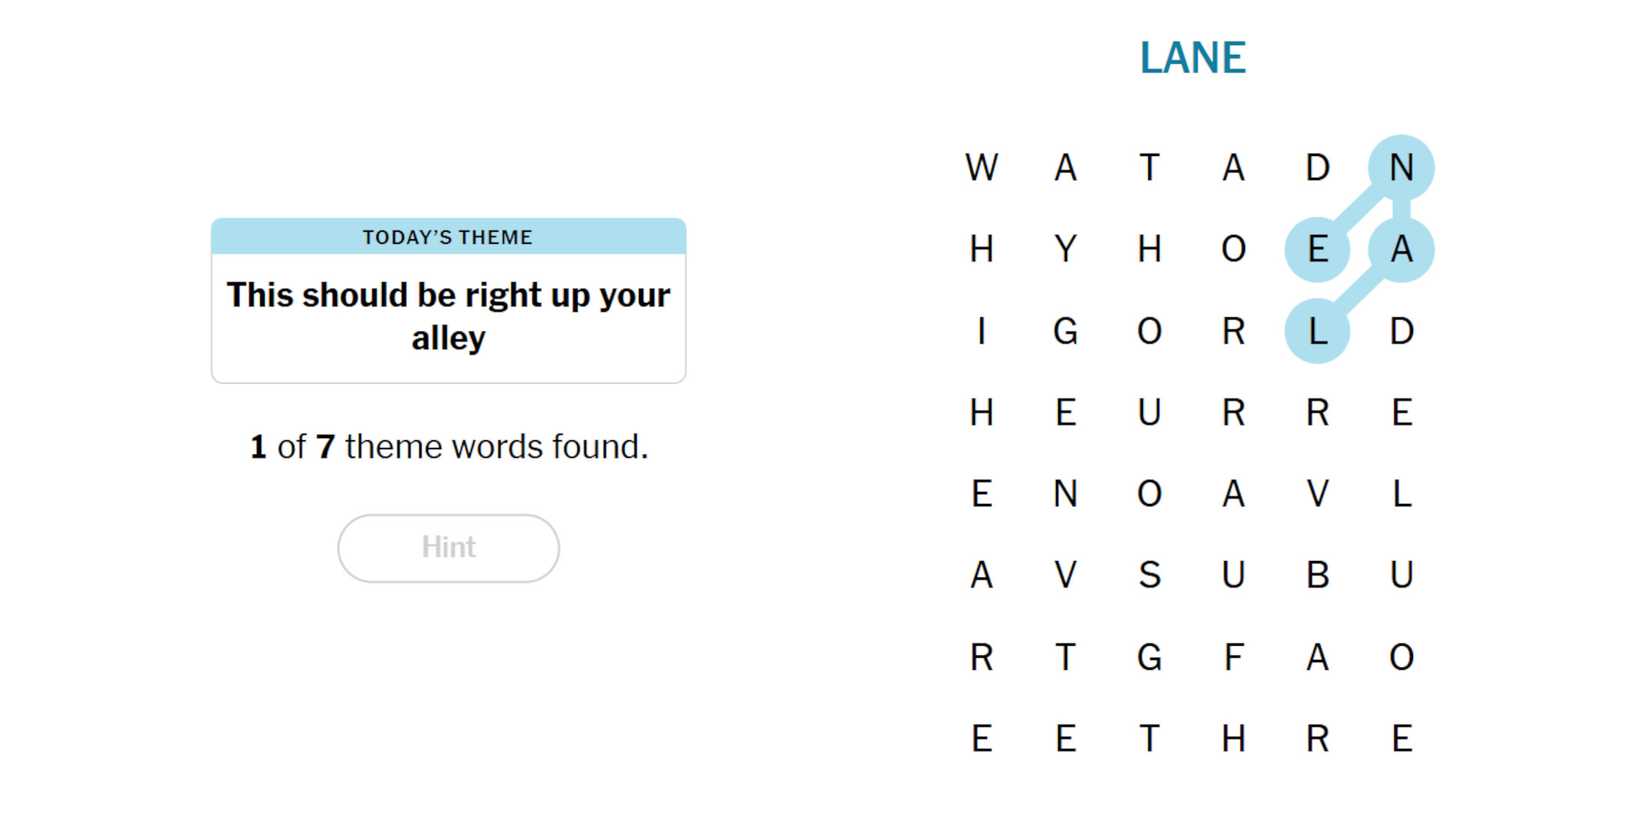This screenshot has width=1650, height=825.
Task: Select the V between A and S
Action: [1065, 575]
